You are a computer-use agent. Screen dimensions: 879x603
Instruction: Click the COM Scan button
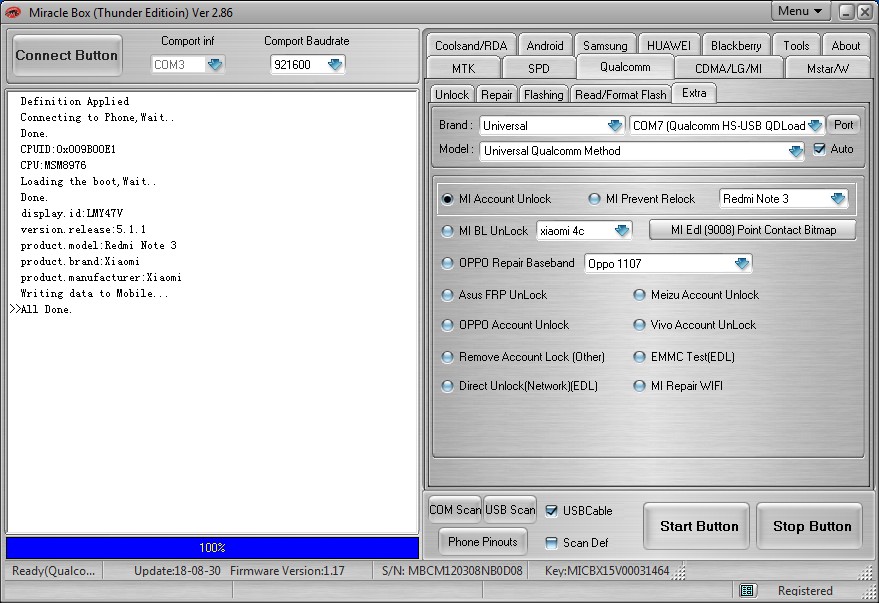[x=455, y=509]
